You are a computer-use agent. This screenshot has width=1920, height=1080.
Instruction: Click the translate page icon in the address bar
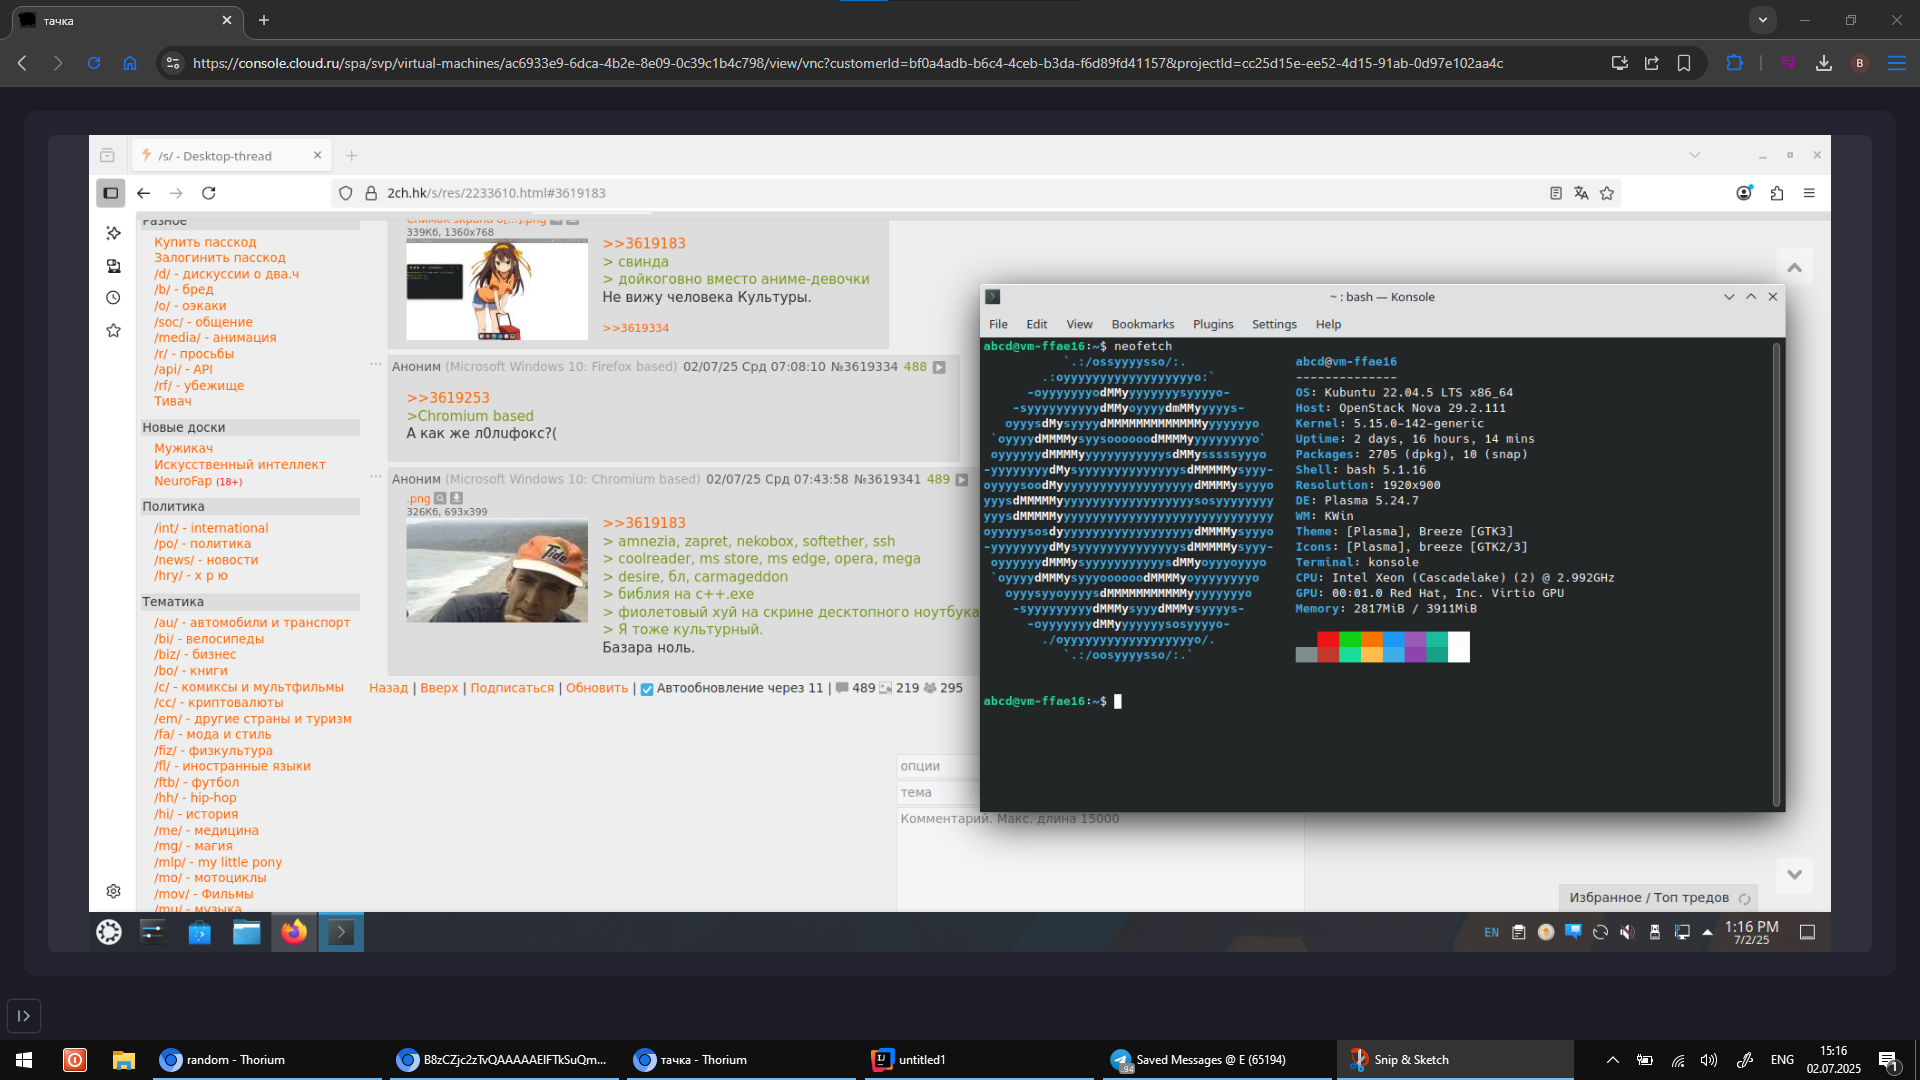1581,193
